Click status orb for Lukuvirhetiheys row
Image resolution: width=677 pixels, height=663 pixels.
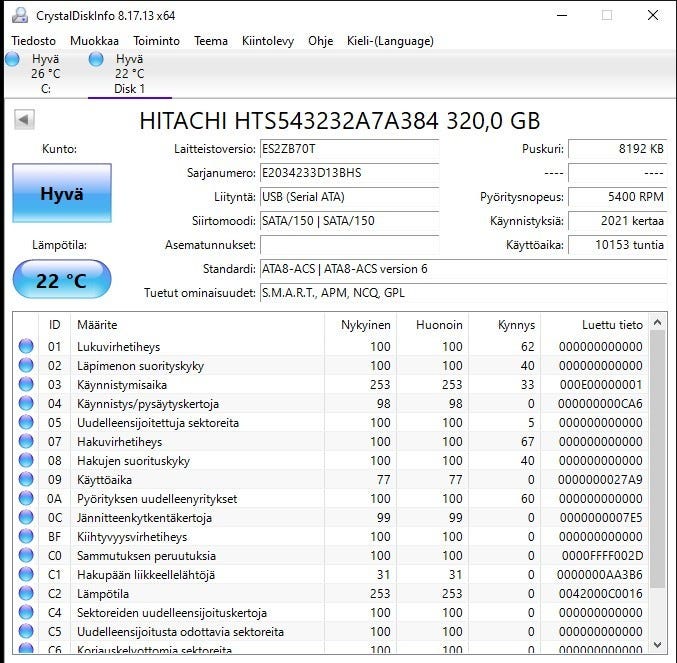tap(26, 347)
